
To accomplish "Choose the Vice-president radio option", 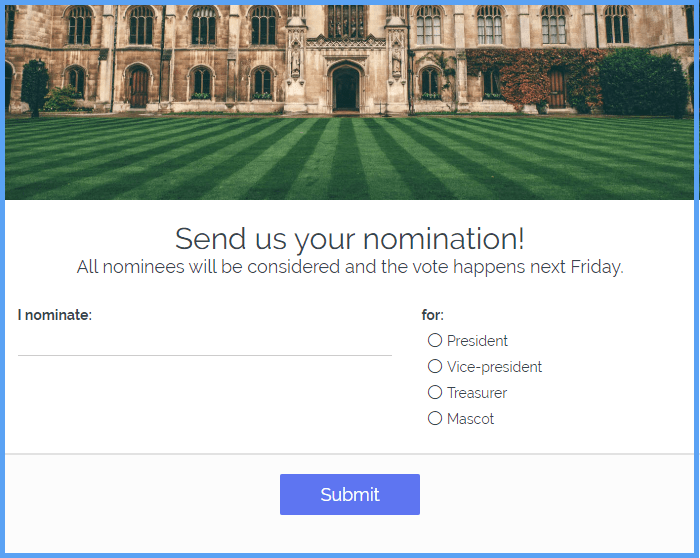I will point(435,367).
